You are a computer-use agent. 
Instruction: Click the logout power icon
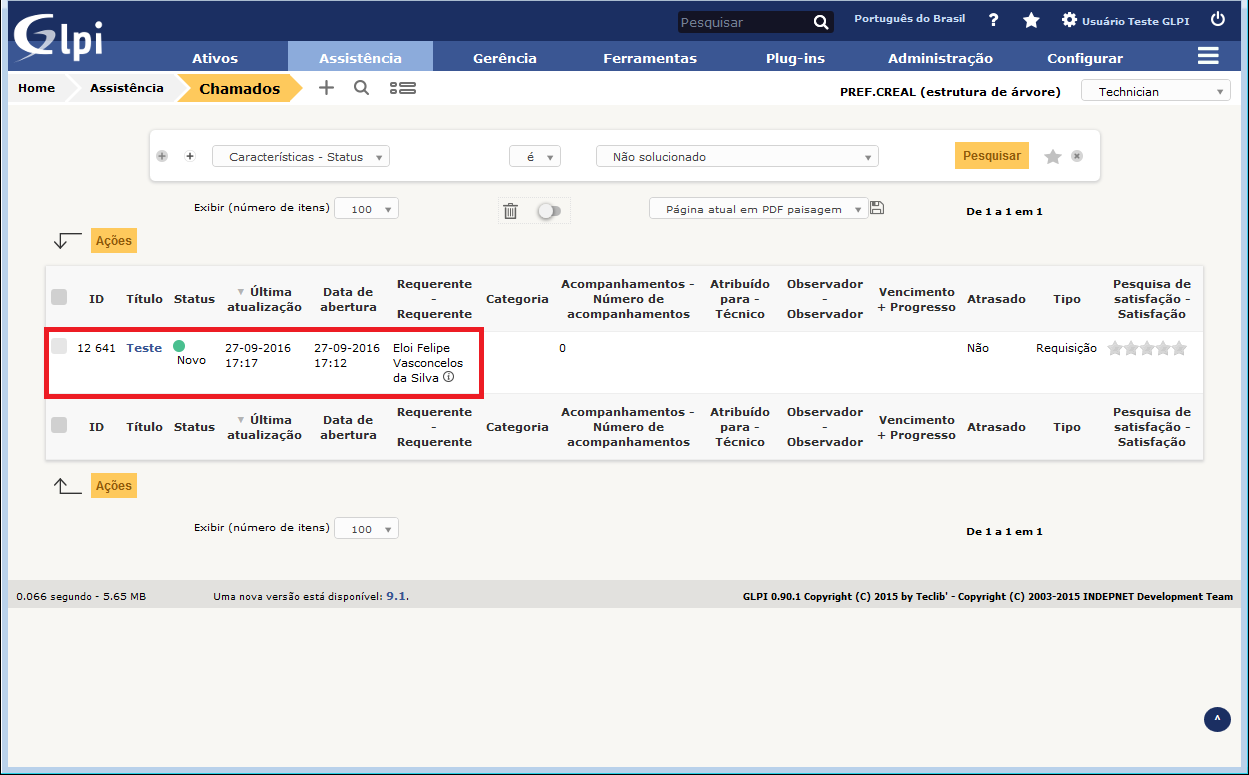click(1217, 19)
